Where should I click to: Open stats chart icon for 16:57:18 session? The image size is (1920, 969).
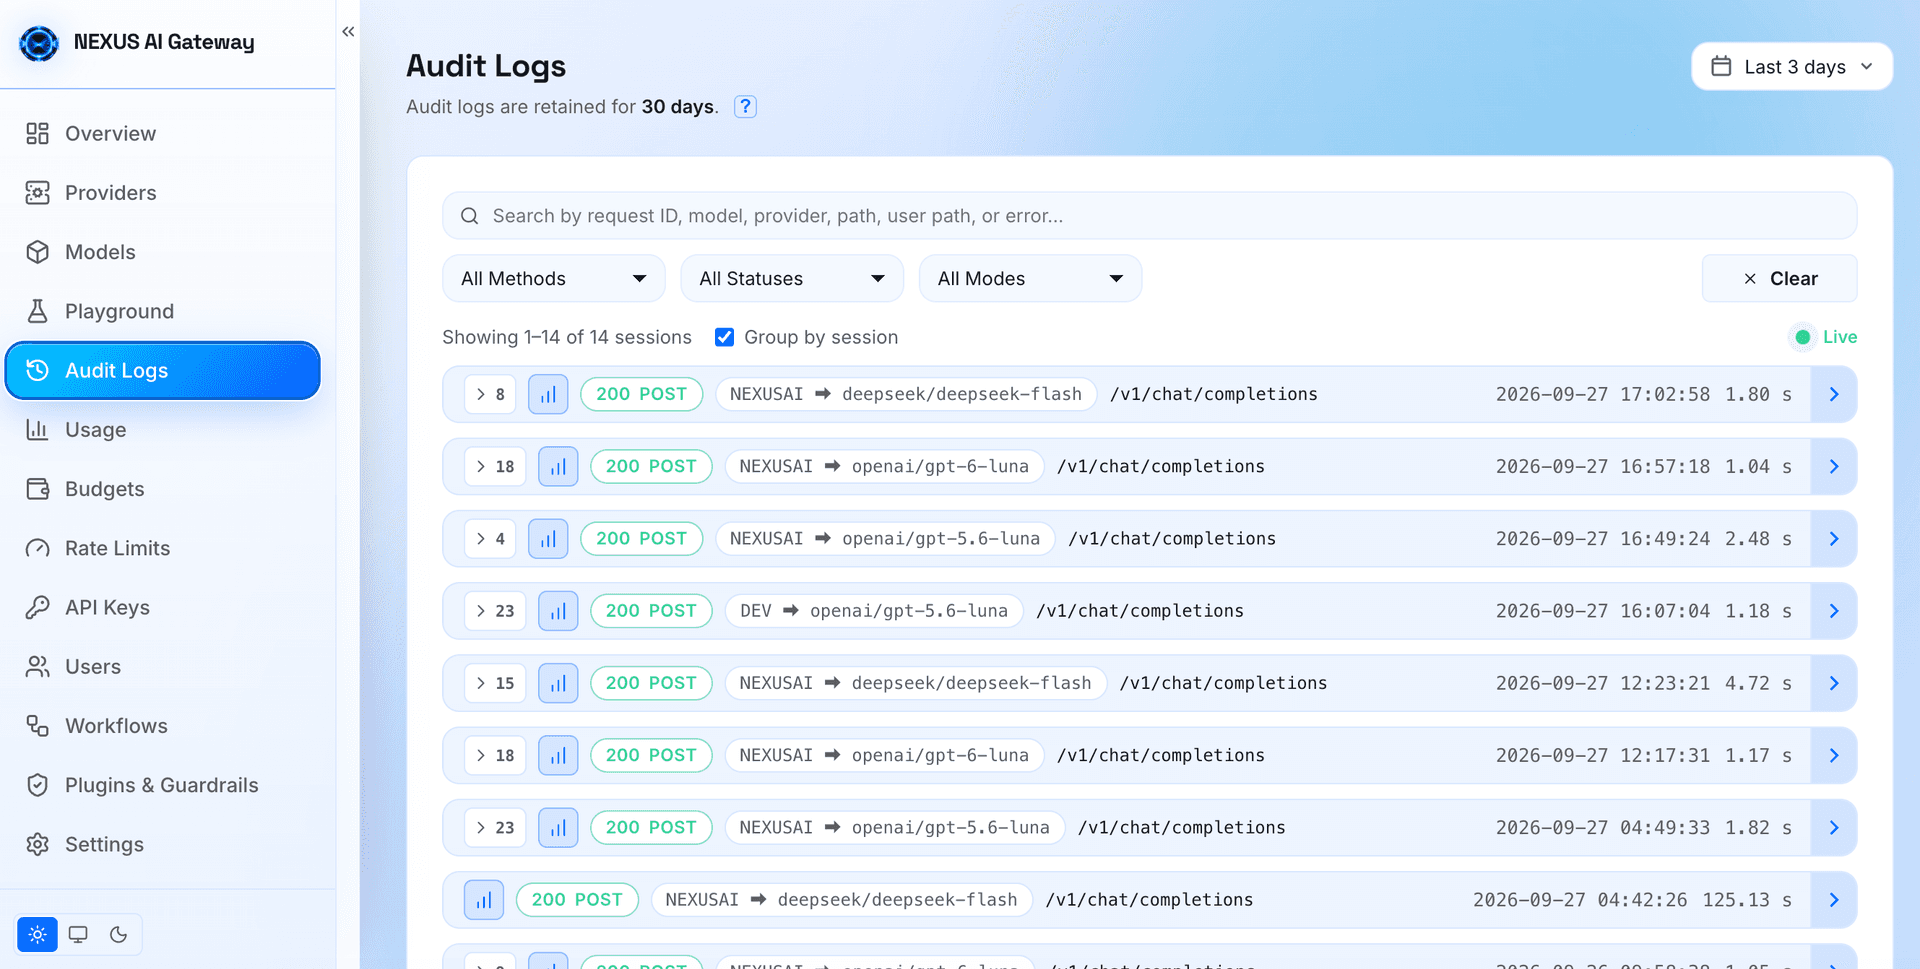tap(558, 466)
